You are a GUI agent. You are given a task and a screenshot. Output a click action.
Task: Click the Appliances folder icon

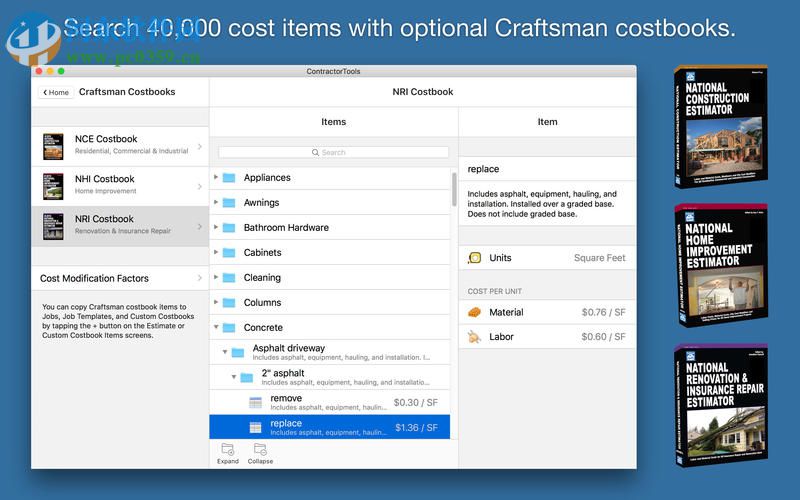[229, 178]
